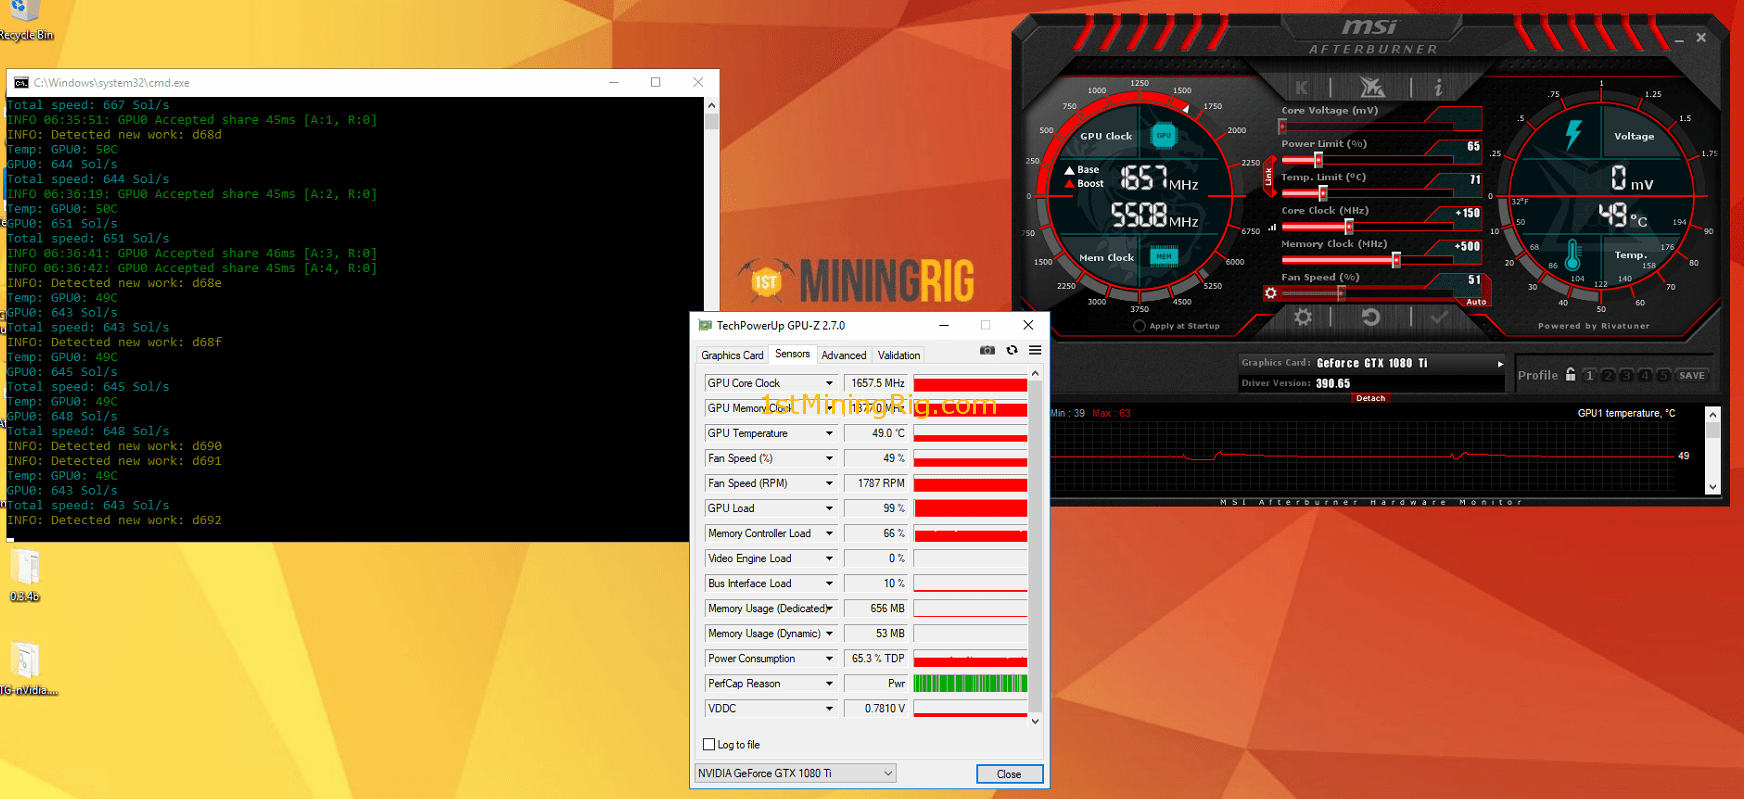Viewport: 1744px width, 799px height.
Task: Switch to the Validation tab in GPU-Z
Action: pos(899,355)
